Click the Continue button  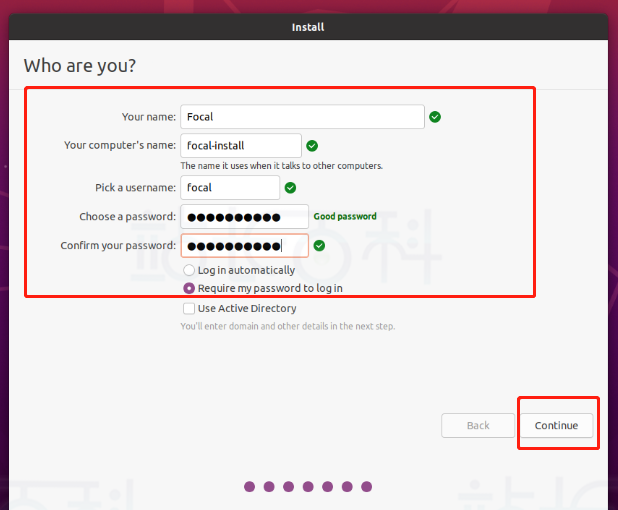click(556, 425)
